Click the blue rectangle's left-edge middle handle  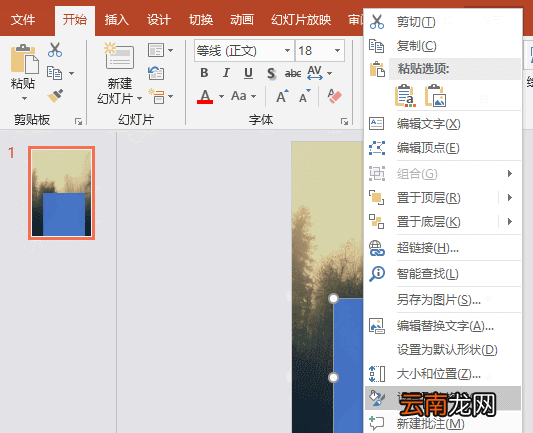point(333,377)
